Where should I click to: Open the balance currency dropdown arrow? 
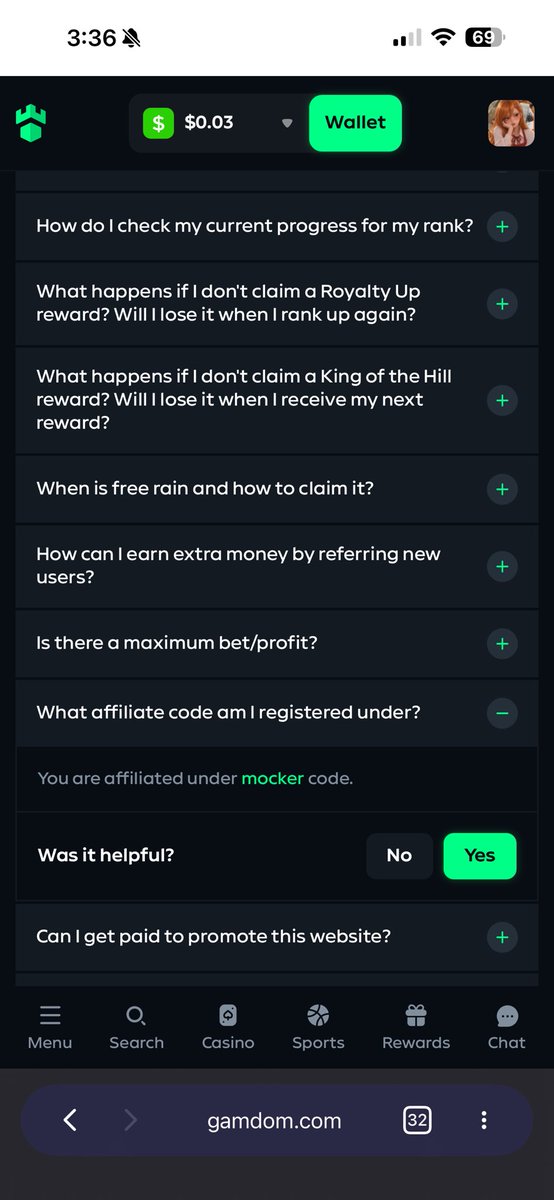coord(287,123)
